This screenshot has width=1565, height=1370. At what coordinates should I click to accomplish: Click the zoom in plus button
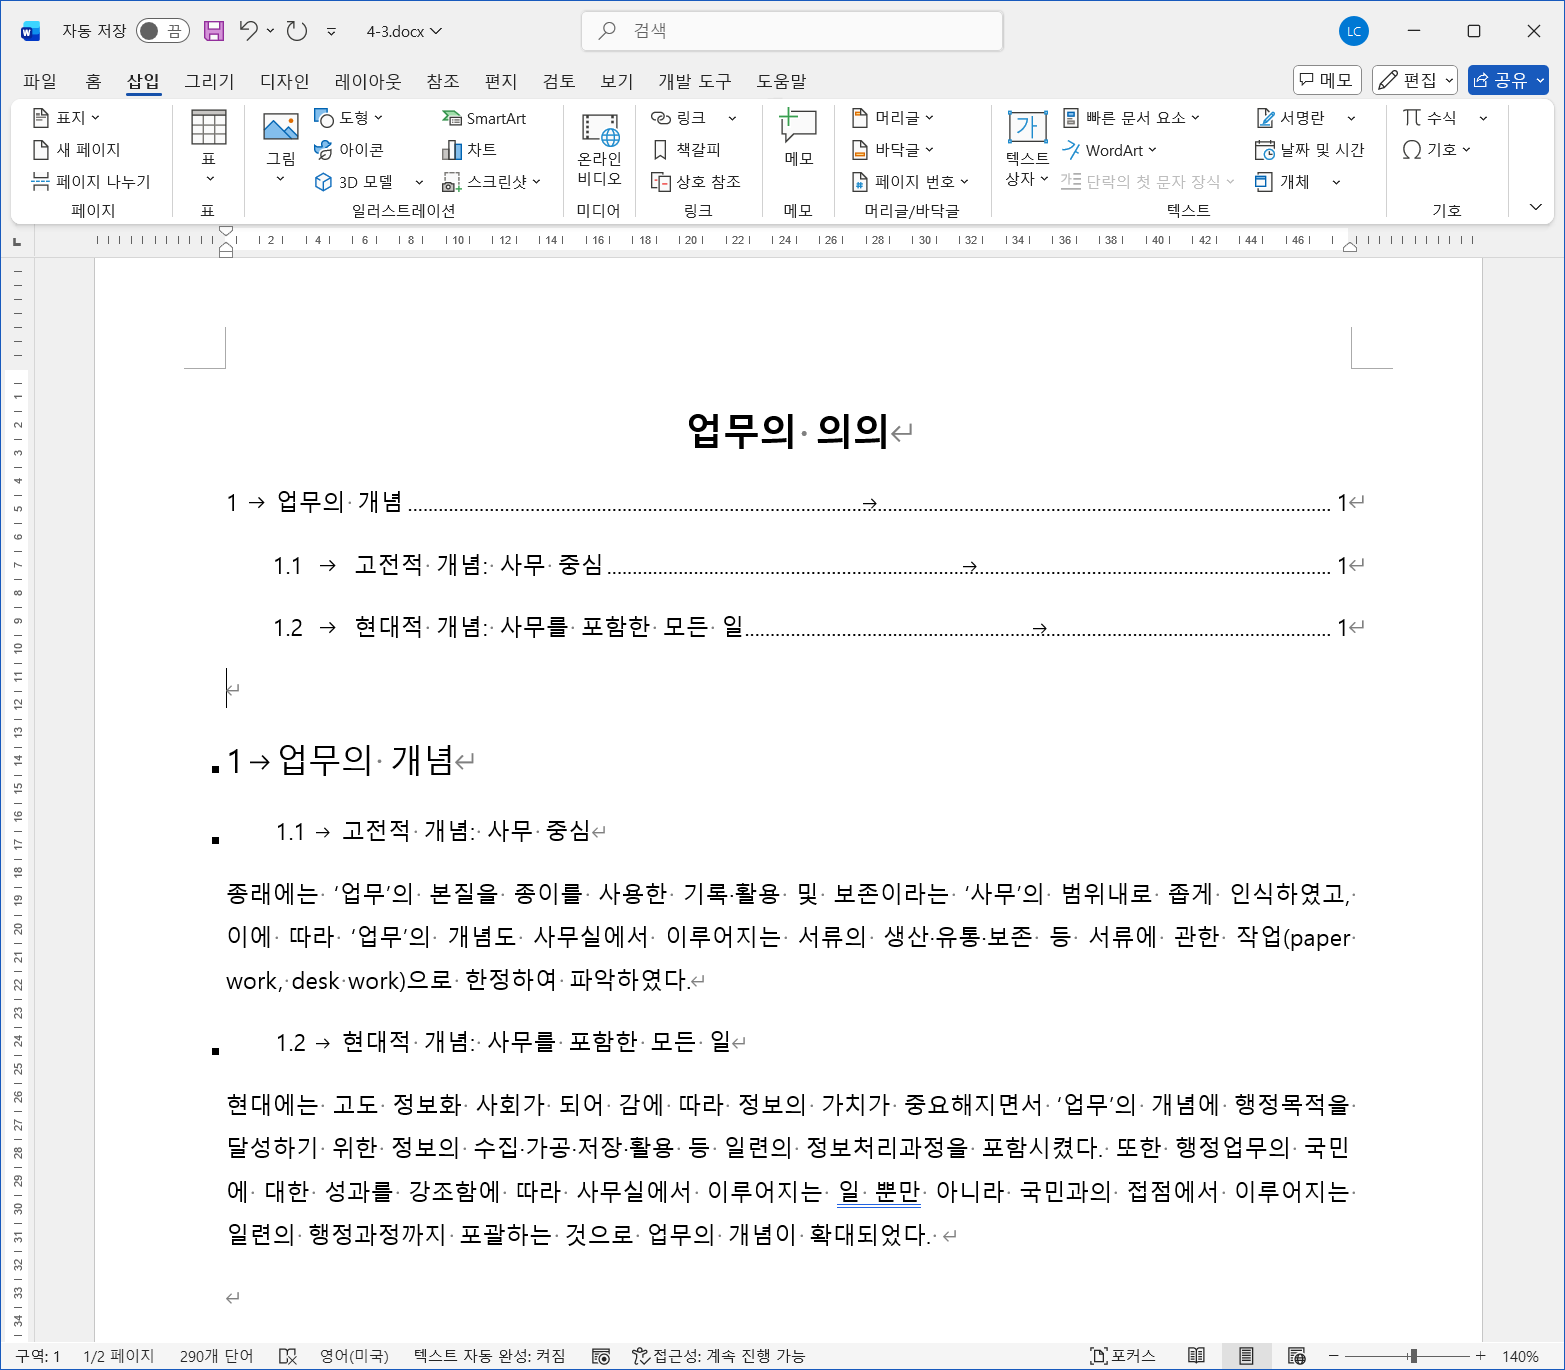(x=1481, y=1356)
